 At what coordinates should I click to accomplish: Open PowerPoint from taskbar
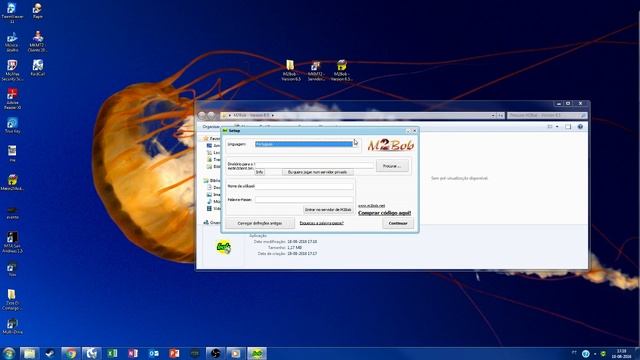click(x=174, y=353)
